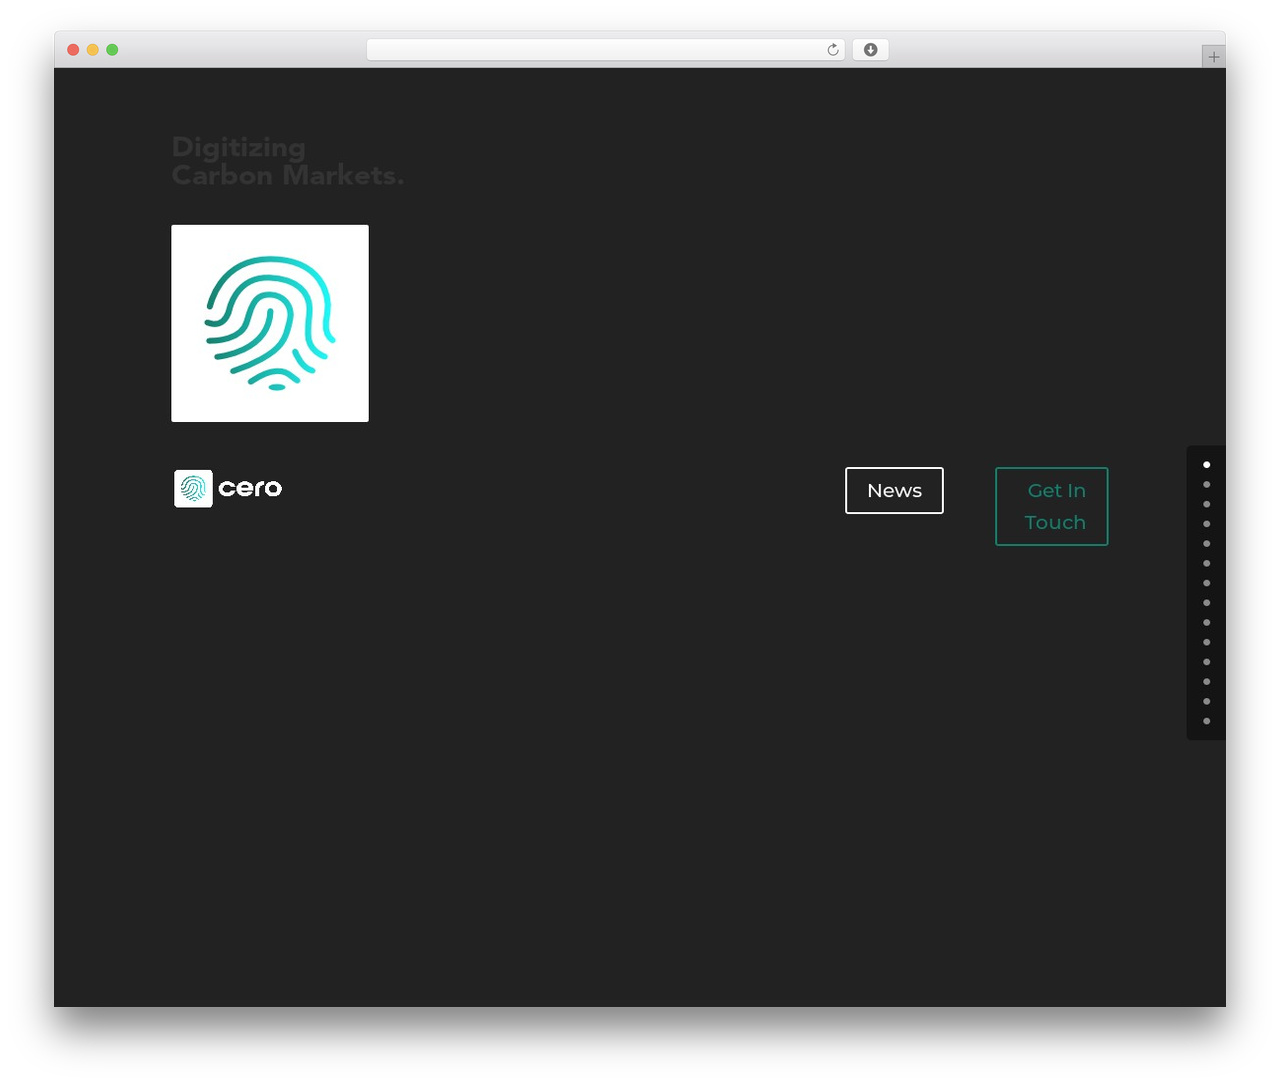Image resolution: width=1280 pixels, height=1084 pixels.
Task: Jump to the second side navigation dot
Action: pyautogui.click(x=1207, y=485)
